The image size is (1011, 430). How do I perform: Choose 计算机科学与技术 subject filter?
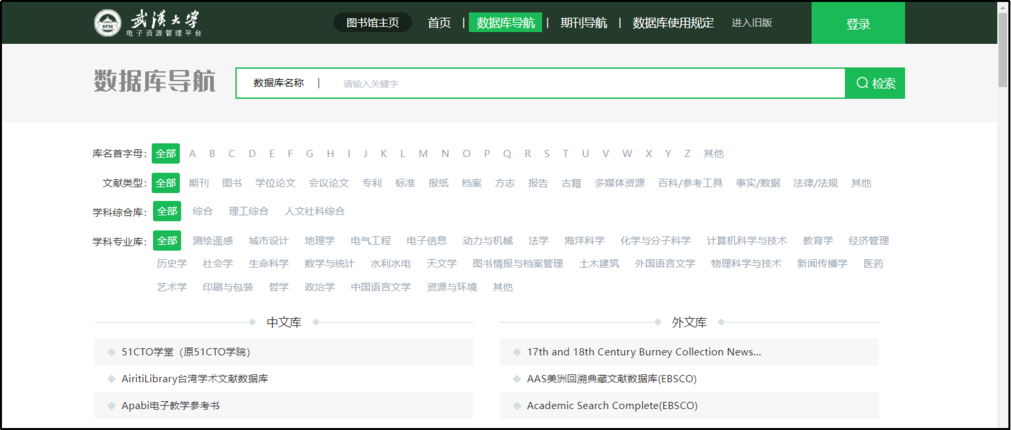click(x=746, y=241)
